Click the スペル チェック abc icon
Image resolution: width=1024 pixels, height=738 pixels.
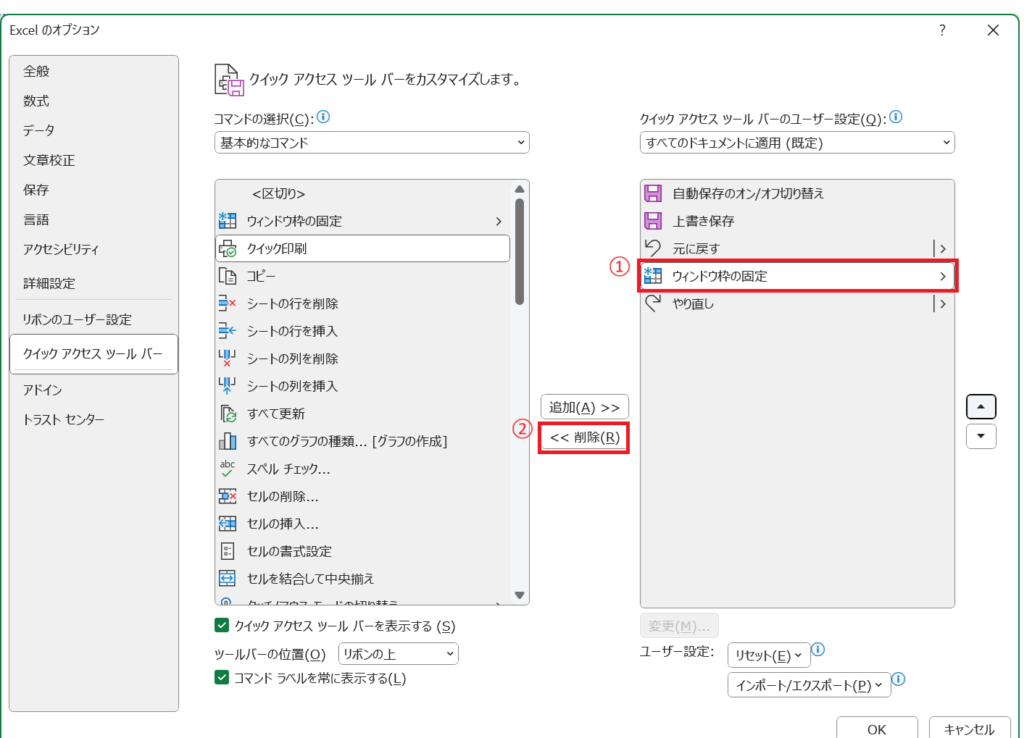[x=227, y=468]
